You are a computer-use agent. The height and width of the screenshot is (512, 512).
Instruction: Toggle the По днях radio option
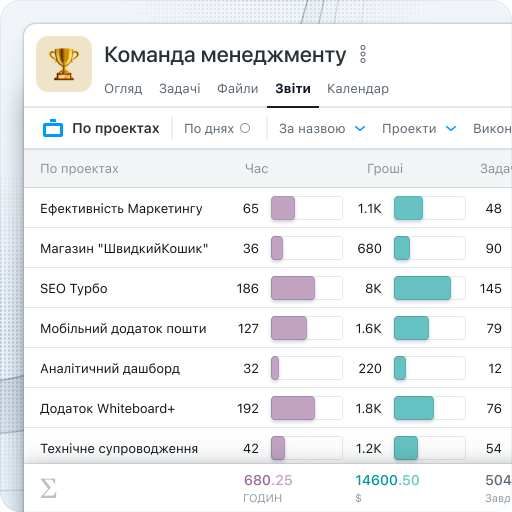tap(245, 128)
